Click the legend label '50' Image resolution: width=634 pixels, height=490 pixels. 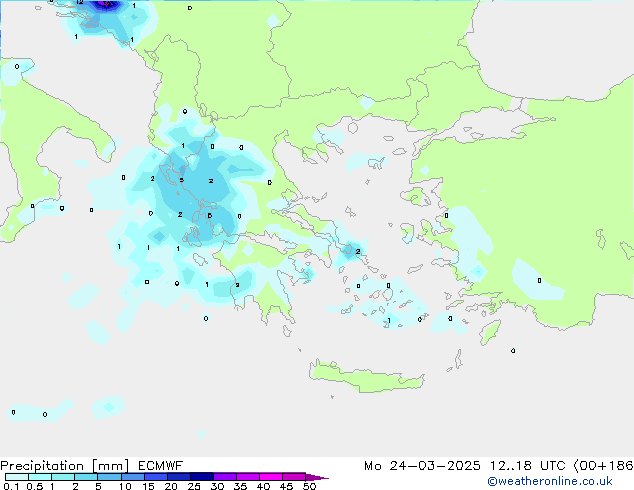click(x=309, y=486)
